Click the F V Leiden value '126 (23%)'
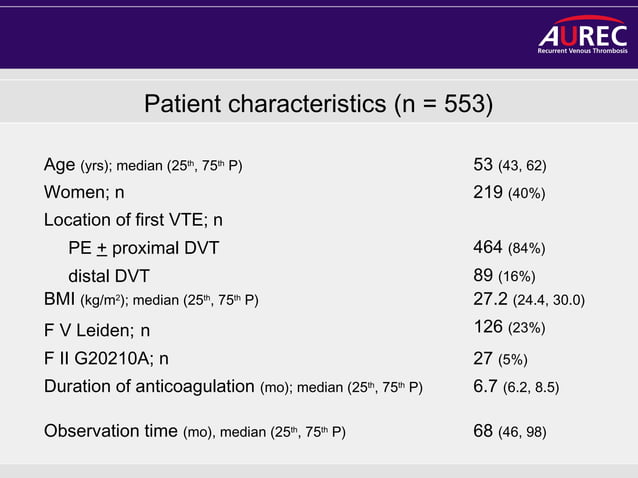 508,326
